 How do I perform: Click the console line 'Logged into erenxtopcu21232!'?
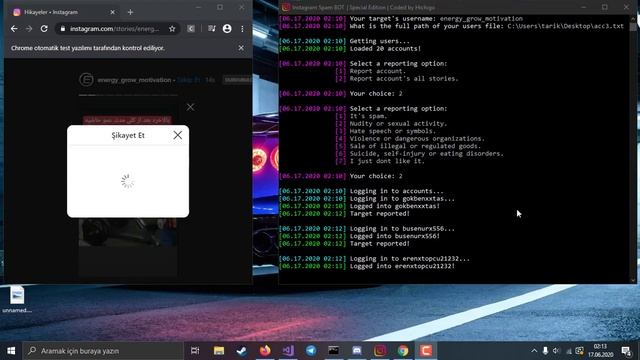click(402, 266)
